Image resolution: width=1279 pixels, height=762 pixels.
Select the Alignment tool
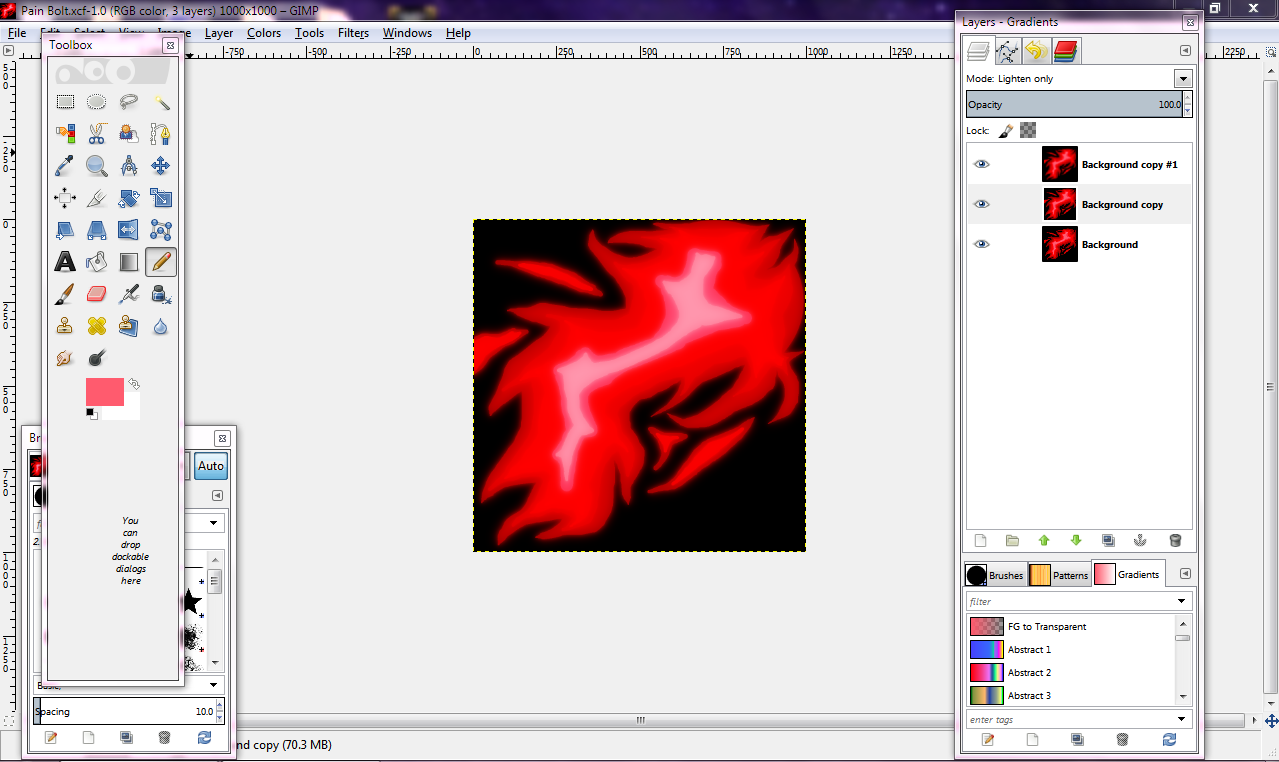pos(65,197)
